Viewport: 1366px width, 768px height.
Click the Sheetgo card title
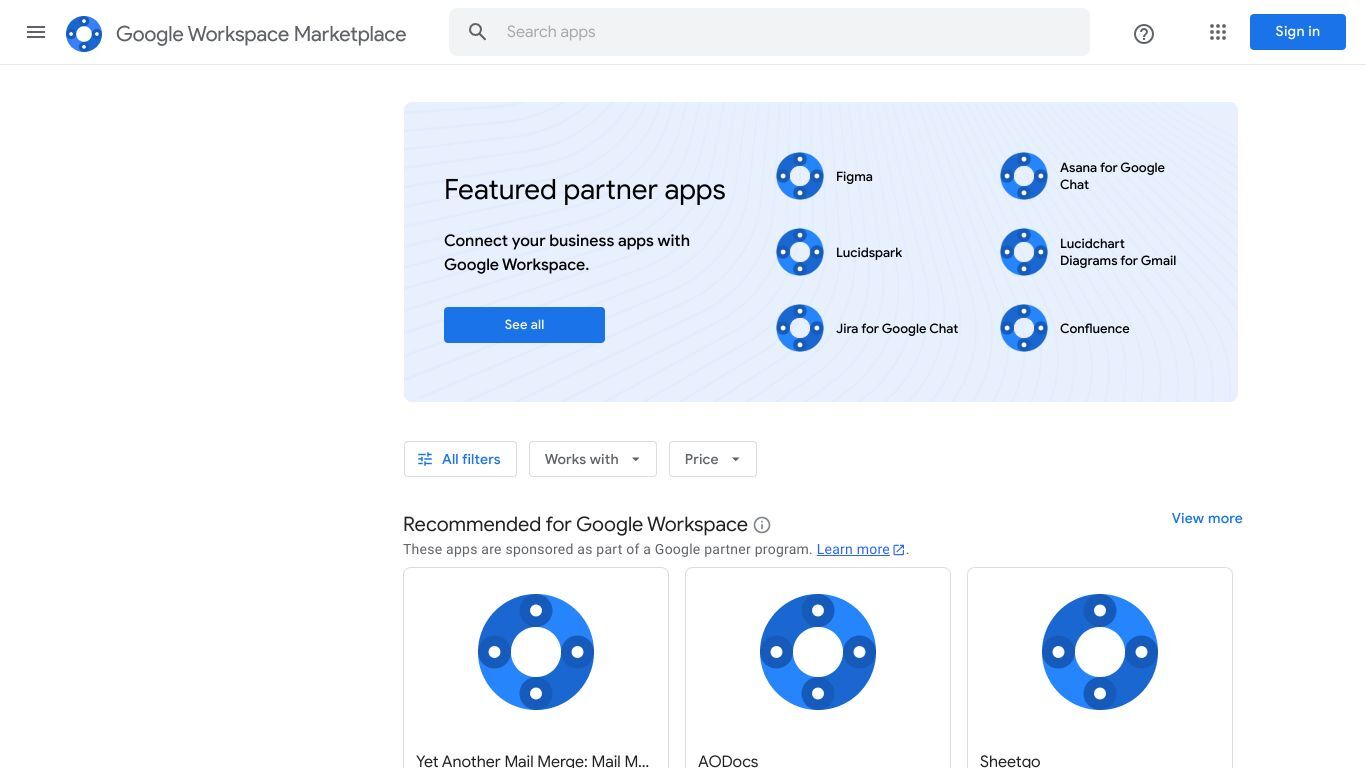pyautogui.click(x=1010, y=760)
